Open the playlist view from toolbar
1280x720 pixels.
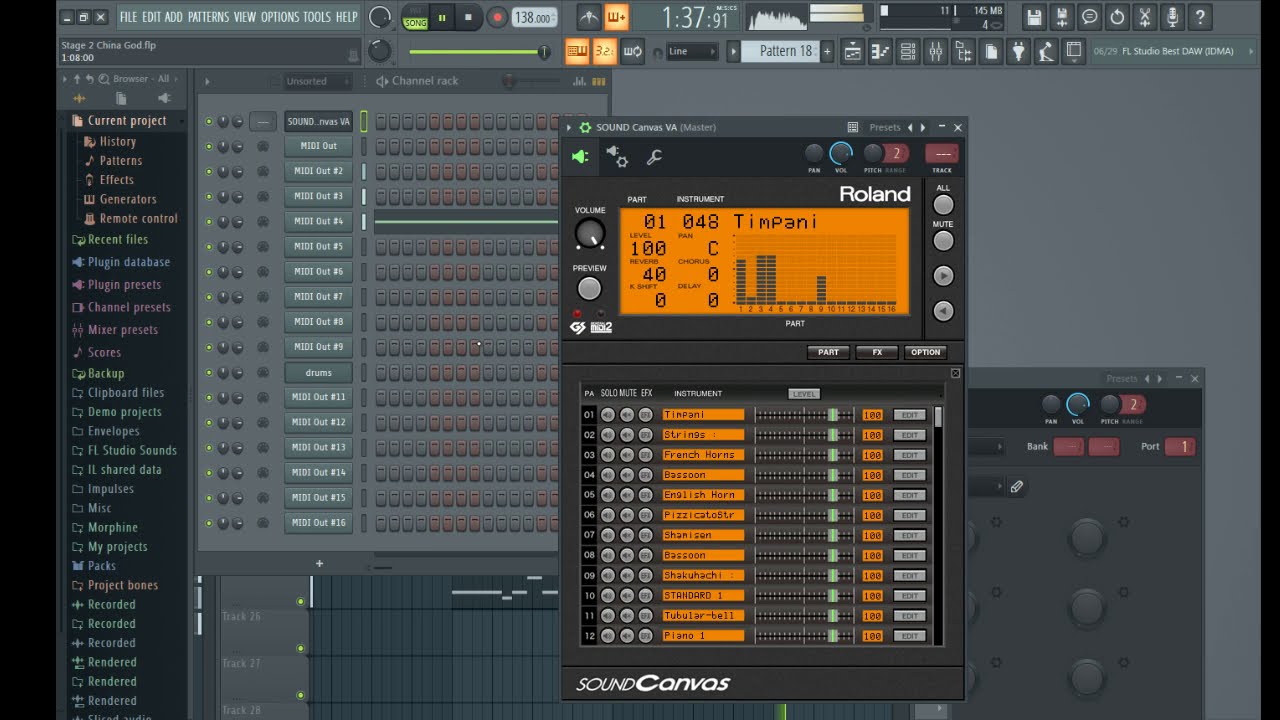click(x=853, y=51)
